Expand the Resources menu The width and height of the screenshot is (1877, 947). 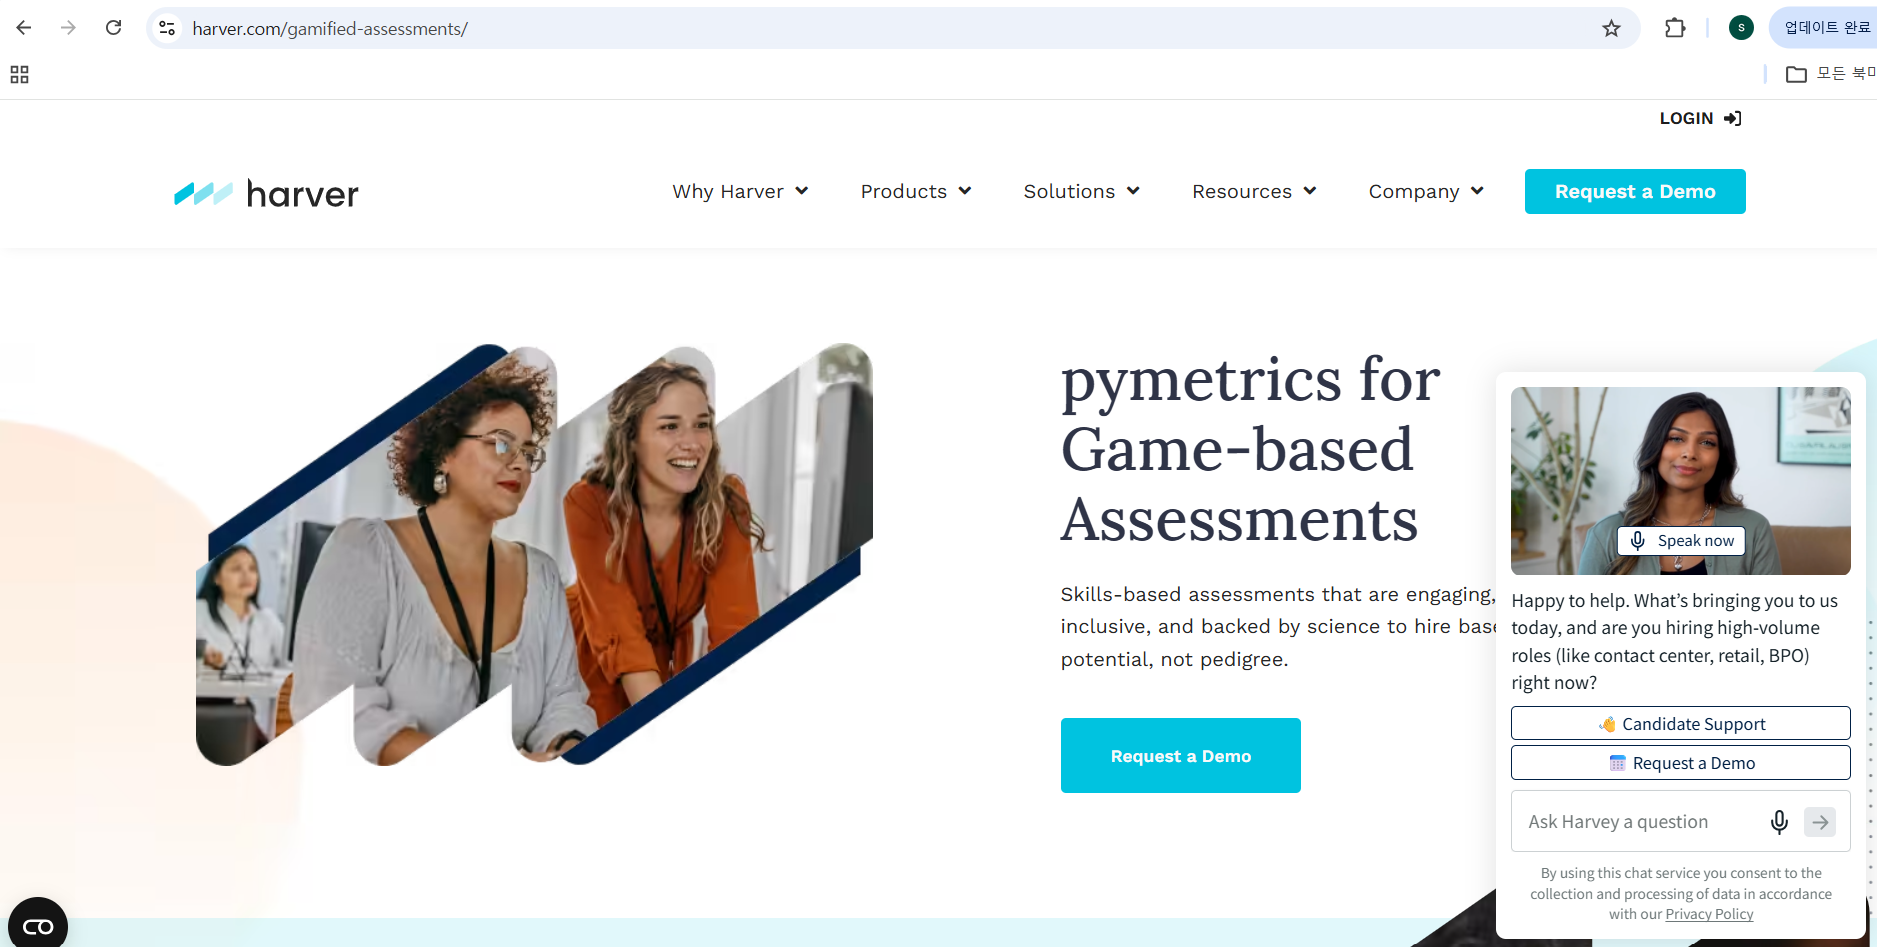(x=1254, y=191)
